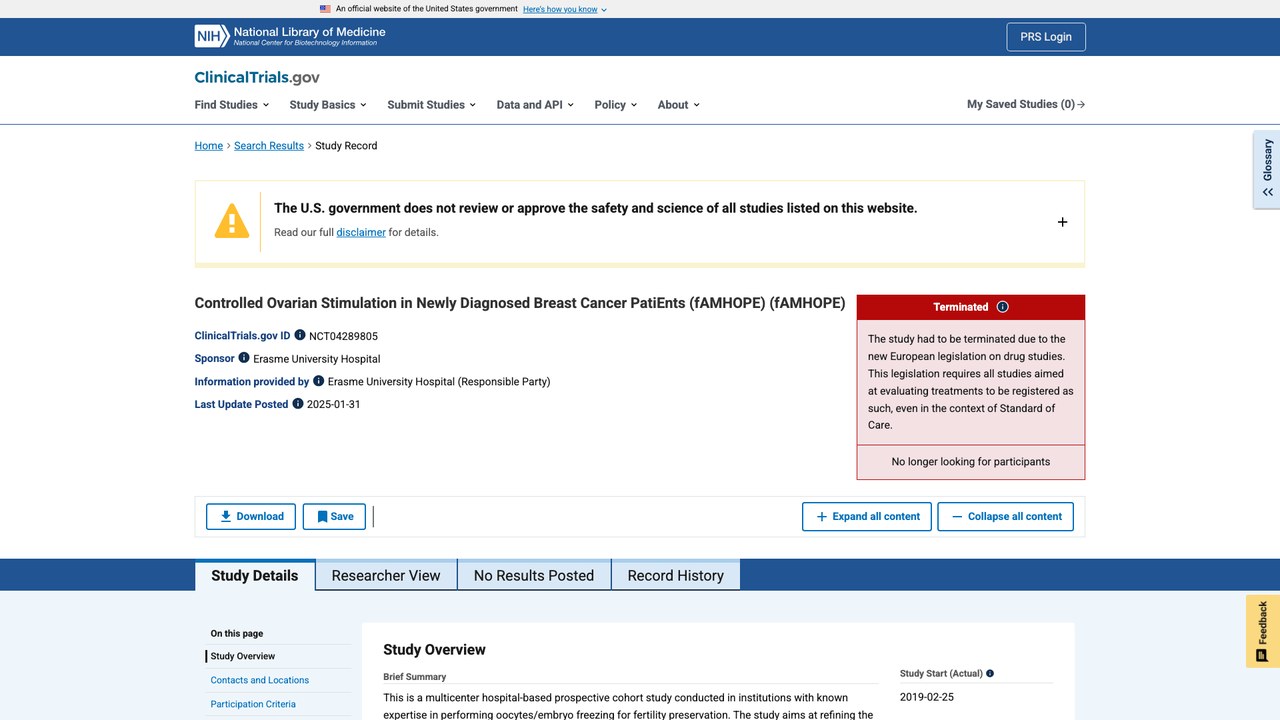Viewport: 1280px width, 720px height.
Task: Click the info icon next to ClinicalTrials.gov ID
Action: (300, 335)
